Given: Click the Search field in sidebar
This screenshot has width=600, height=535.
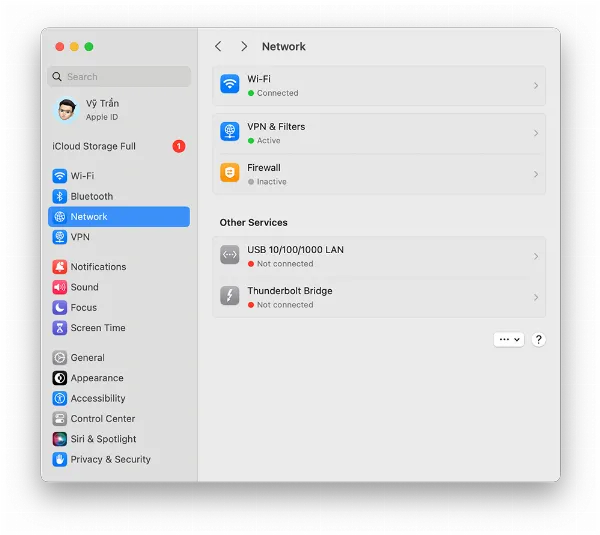Looking at the screenshot, I should click(119, 77).
